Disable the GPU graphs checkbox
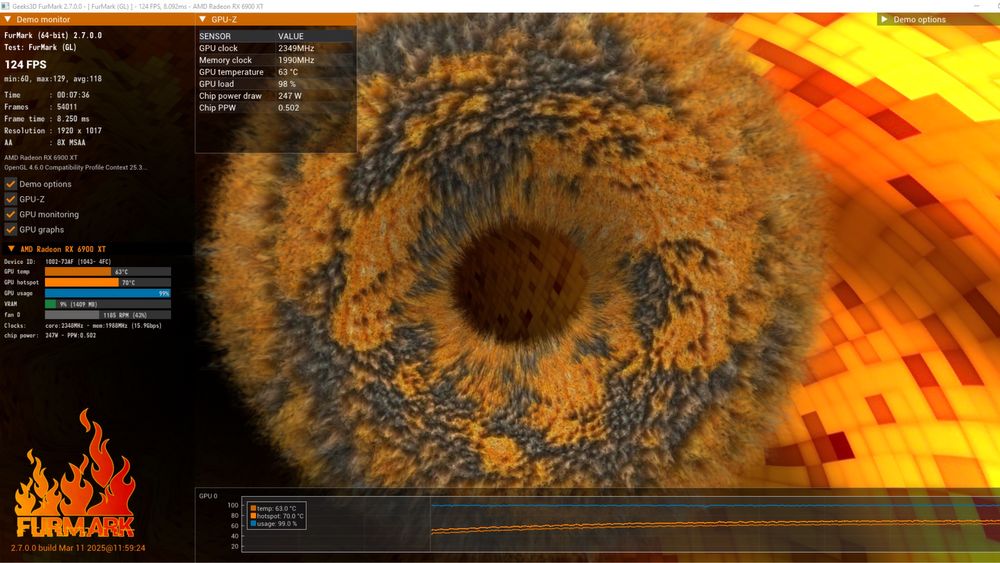1000x563 pixels. pos(10,230)
